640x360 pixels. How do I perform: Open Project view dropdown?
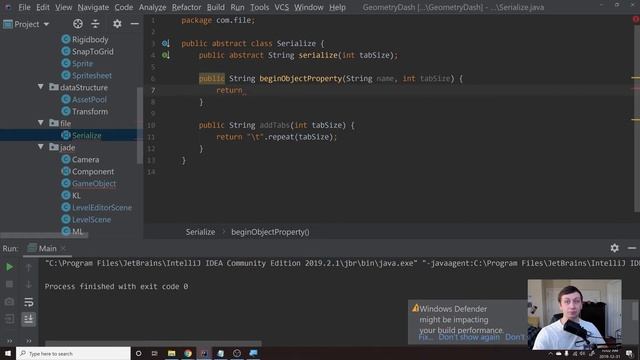[x=26, y=24]
